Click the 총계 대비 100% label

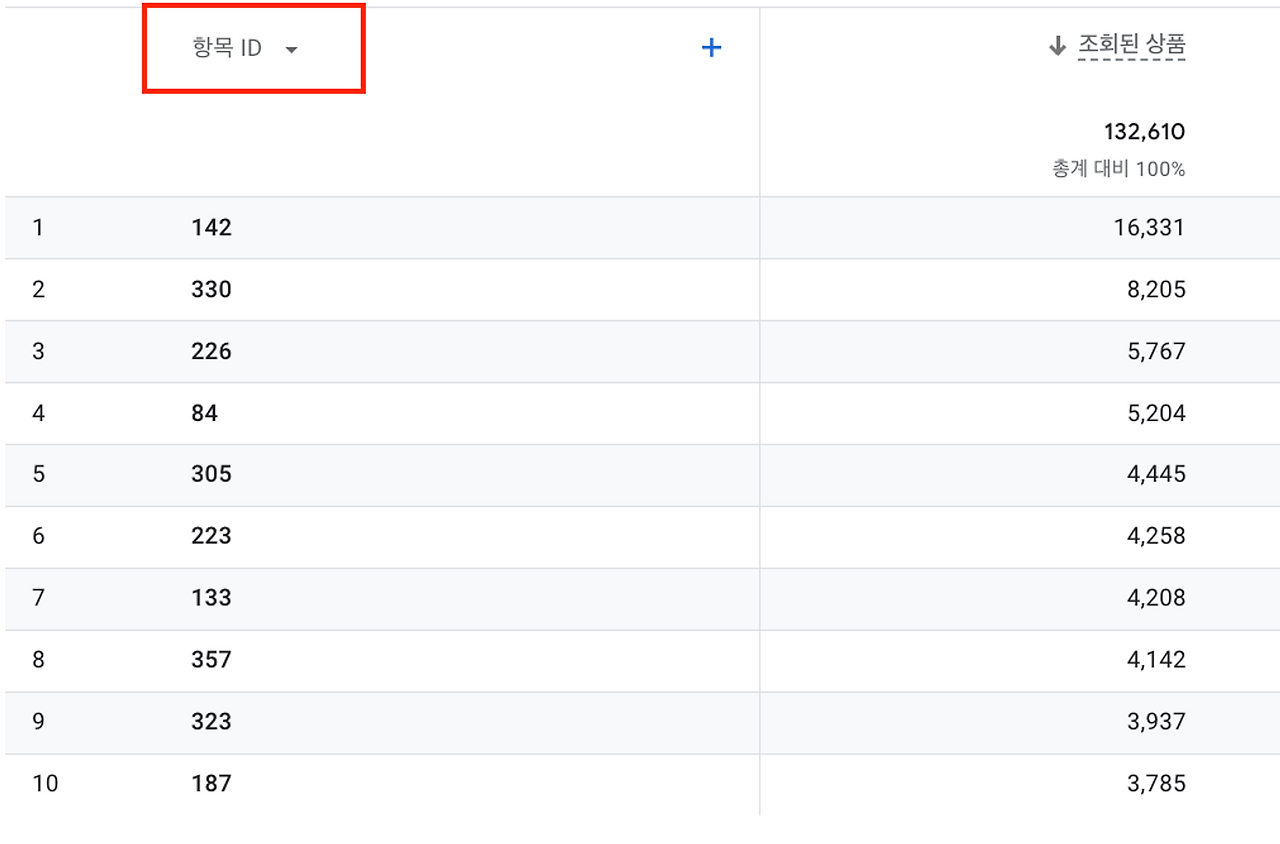click(1116, 169)
